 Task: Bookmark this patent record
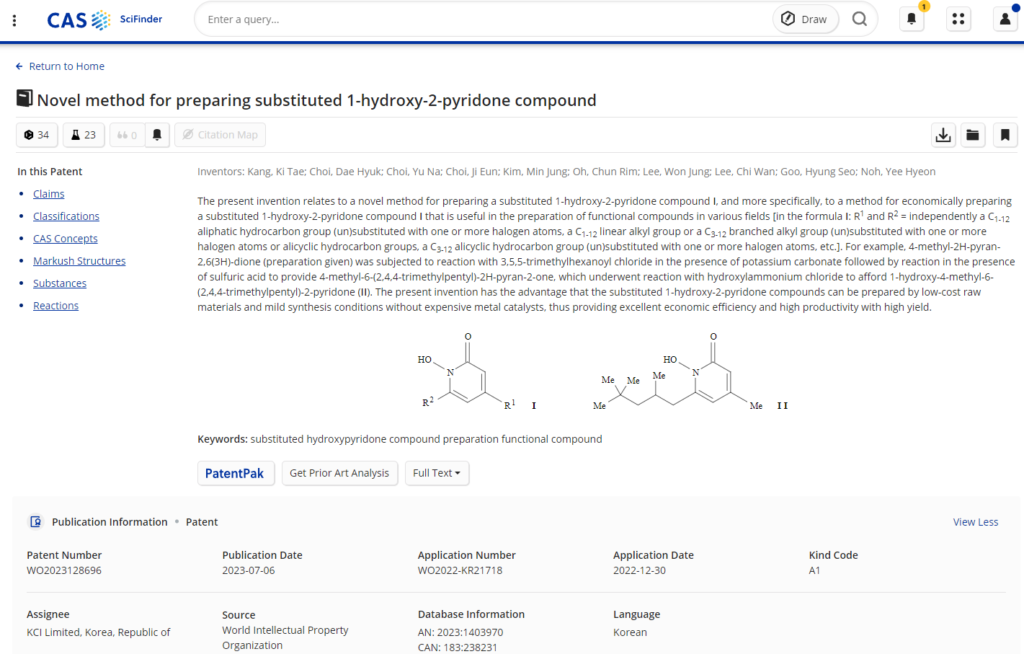click(x=1004, y=135)
